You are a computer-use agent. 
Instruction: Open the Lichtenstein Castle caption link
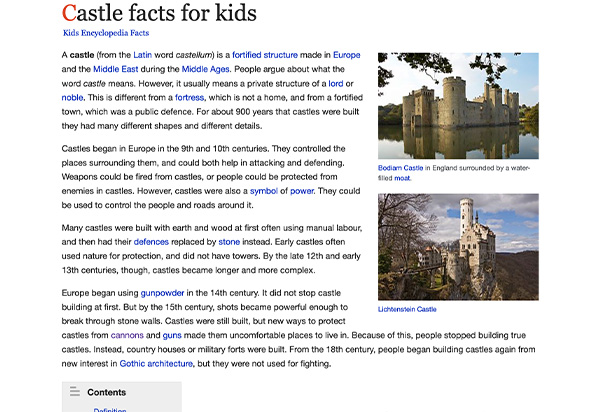pos(407,309)
